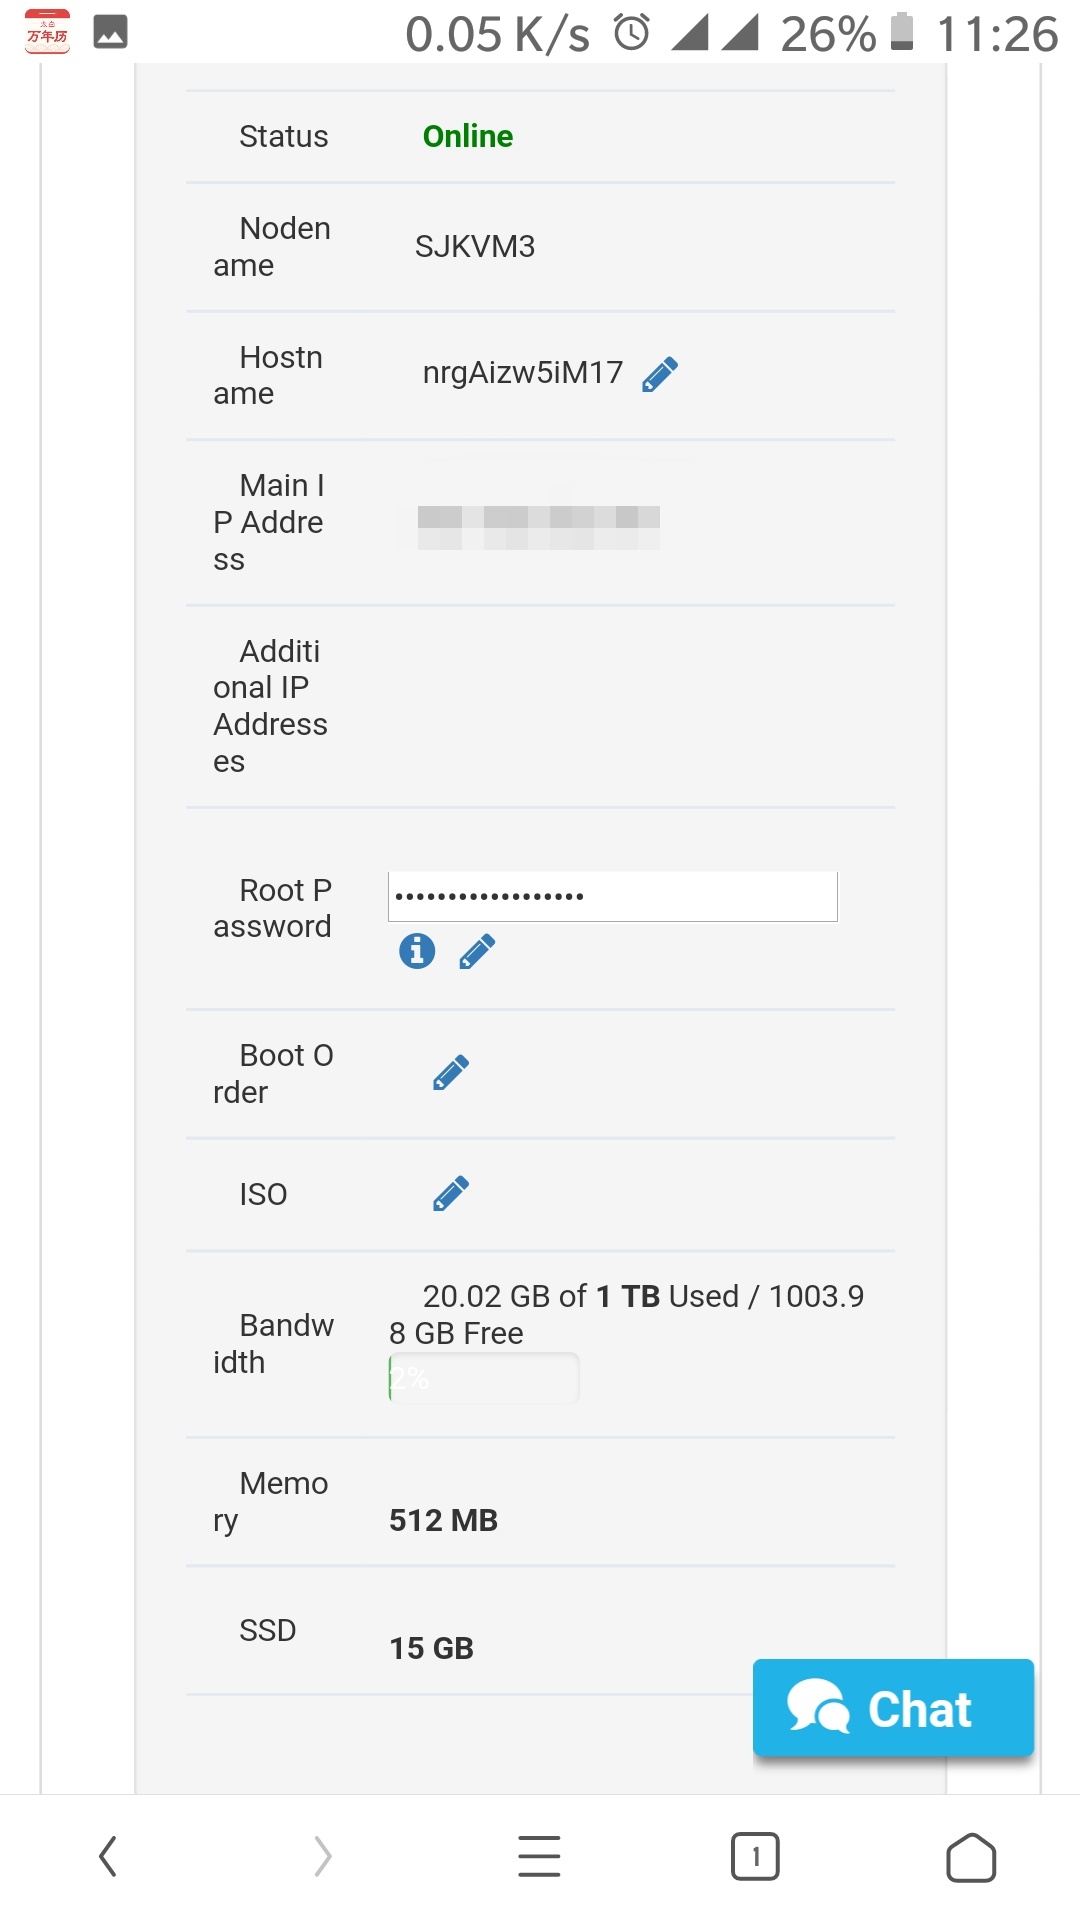The width and height of the screenshot is (1080, 1920).
Task: Tap the browser forward arrow
Action: coord(322,1857)
